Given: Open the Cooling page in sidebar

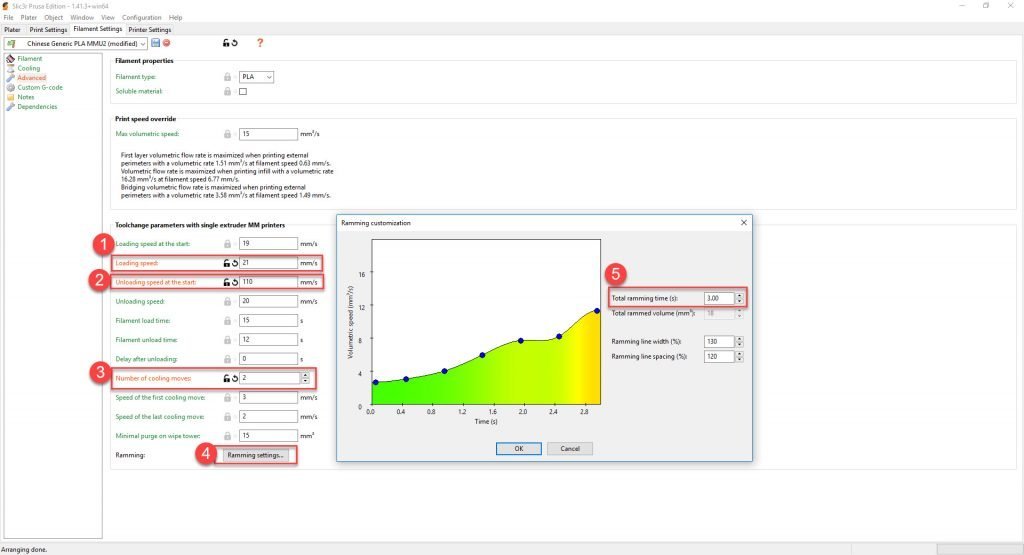Looking at the screenshot, I should coord(29,68).
